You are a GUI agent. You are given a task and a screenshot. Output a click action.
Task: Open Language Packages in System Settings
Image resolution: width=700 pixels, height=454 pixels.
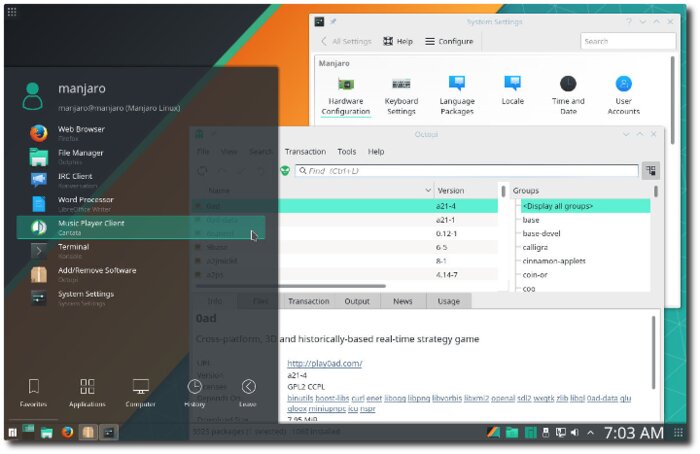(457, 95)
